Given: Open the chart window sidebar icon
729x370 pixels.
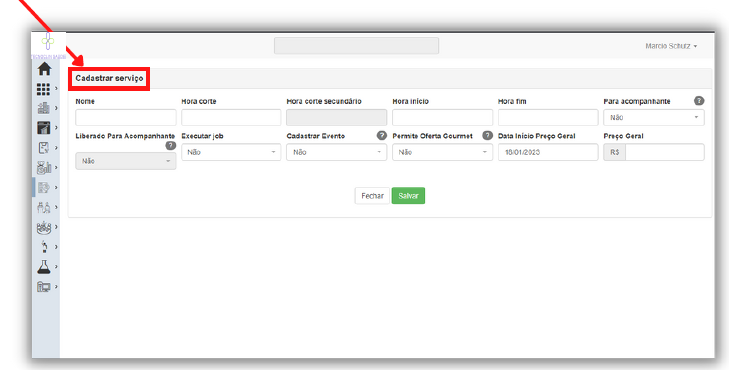Looking at the screenshot, I should [x=43, y=128].
